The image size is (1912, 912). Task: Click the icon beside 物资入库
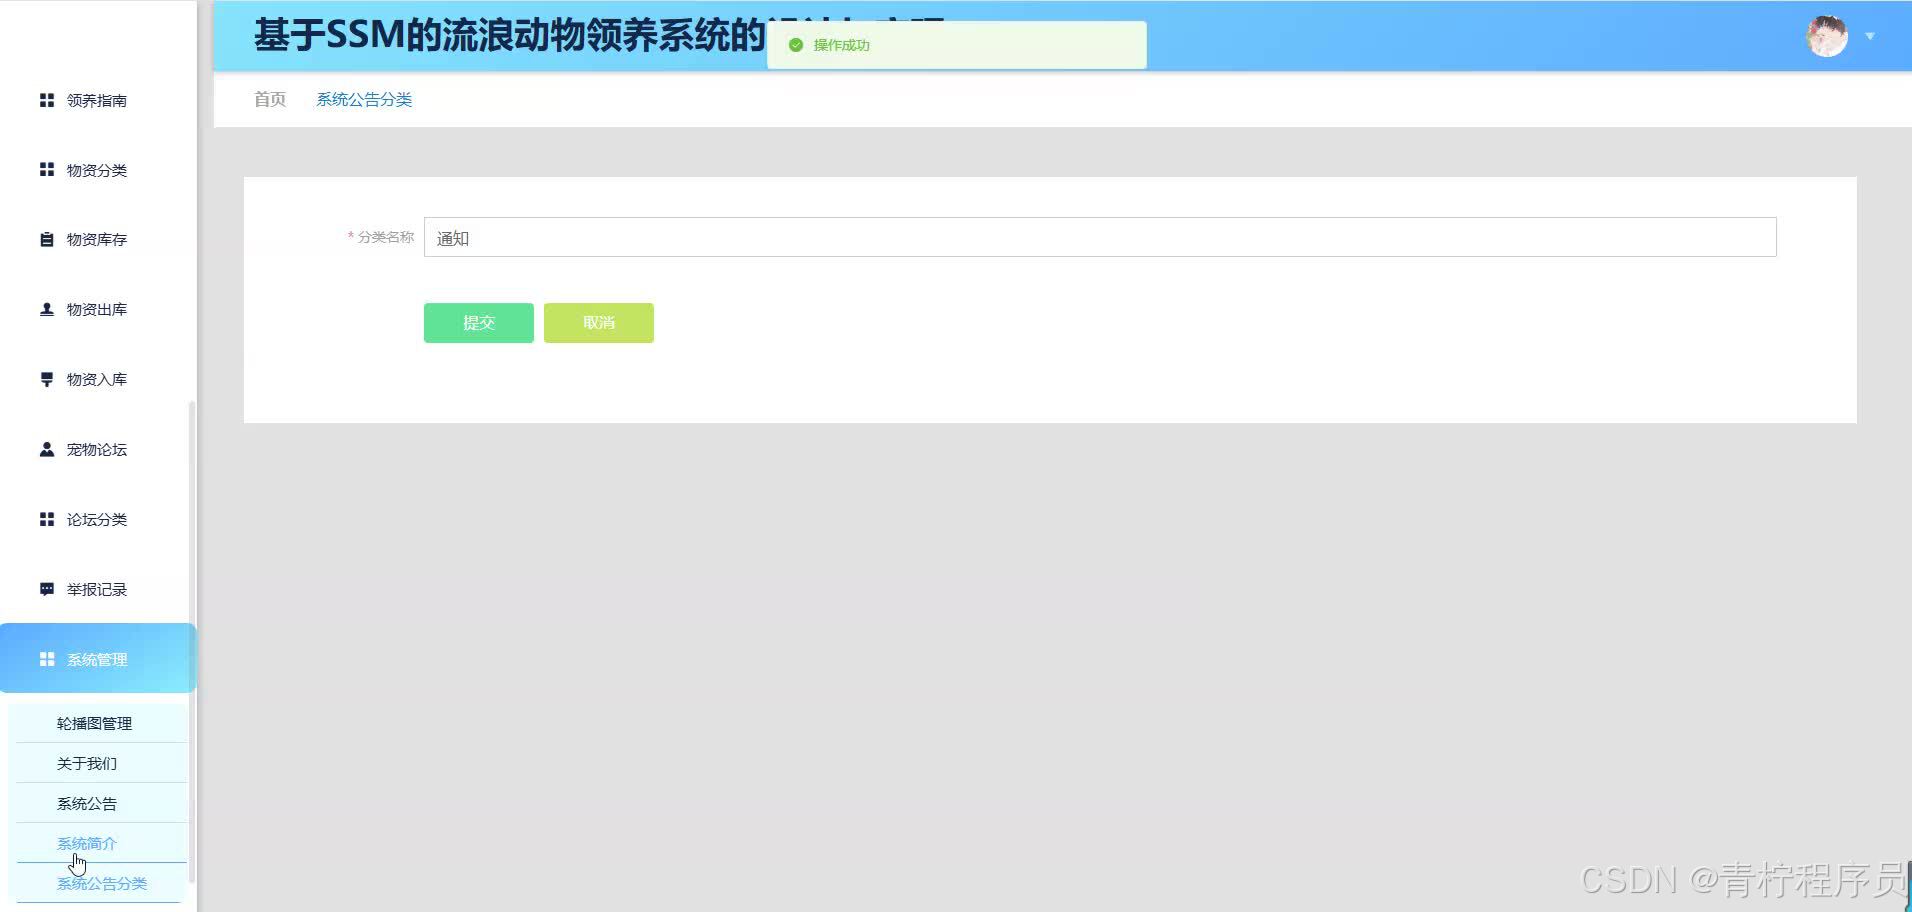click(46, 379)
